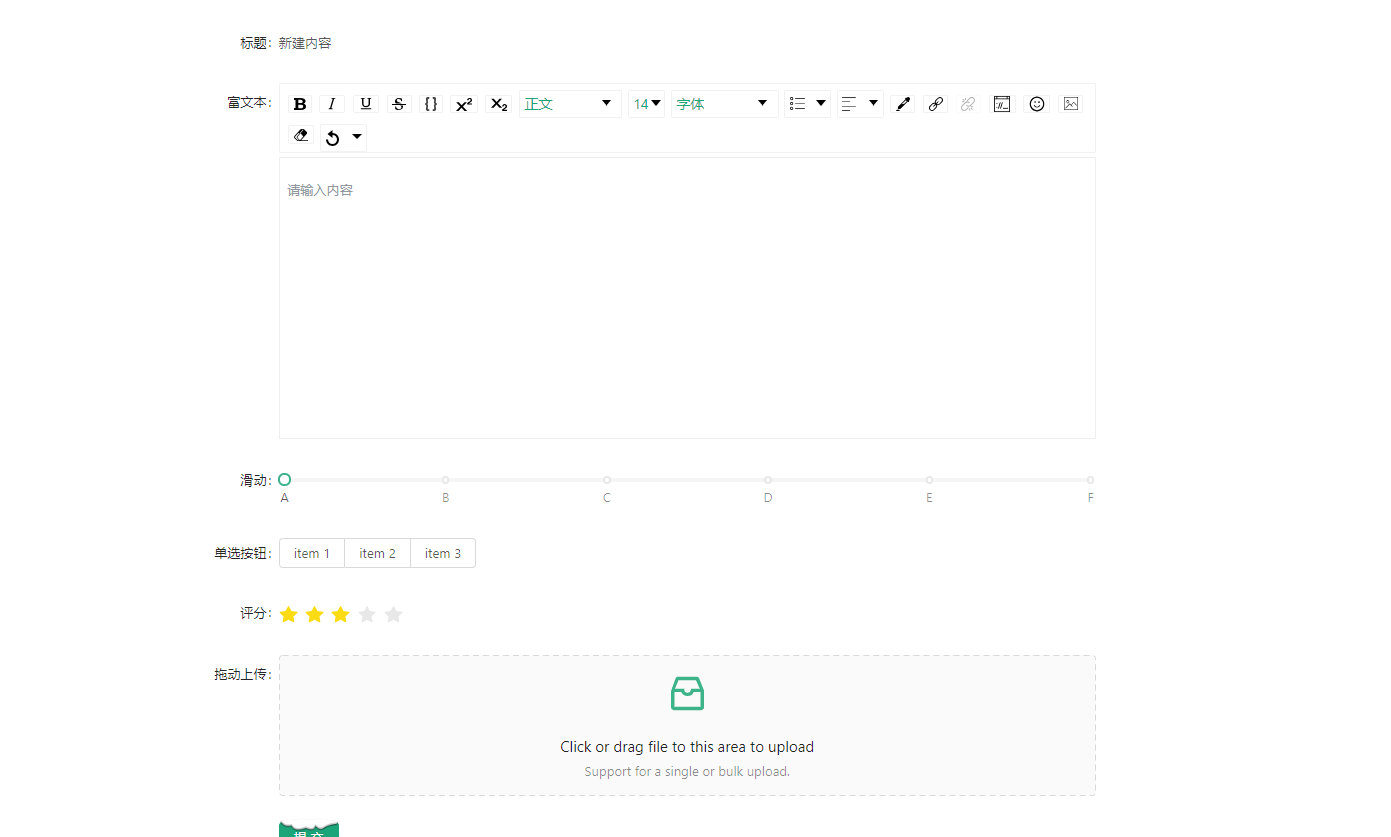Click the 单选按钮 field label
The image size is (1391, 837).
[242, 553]
